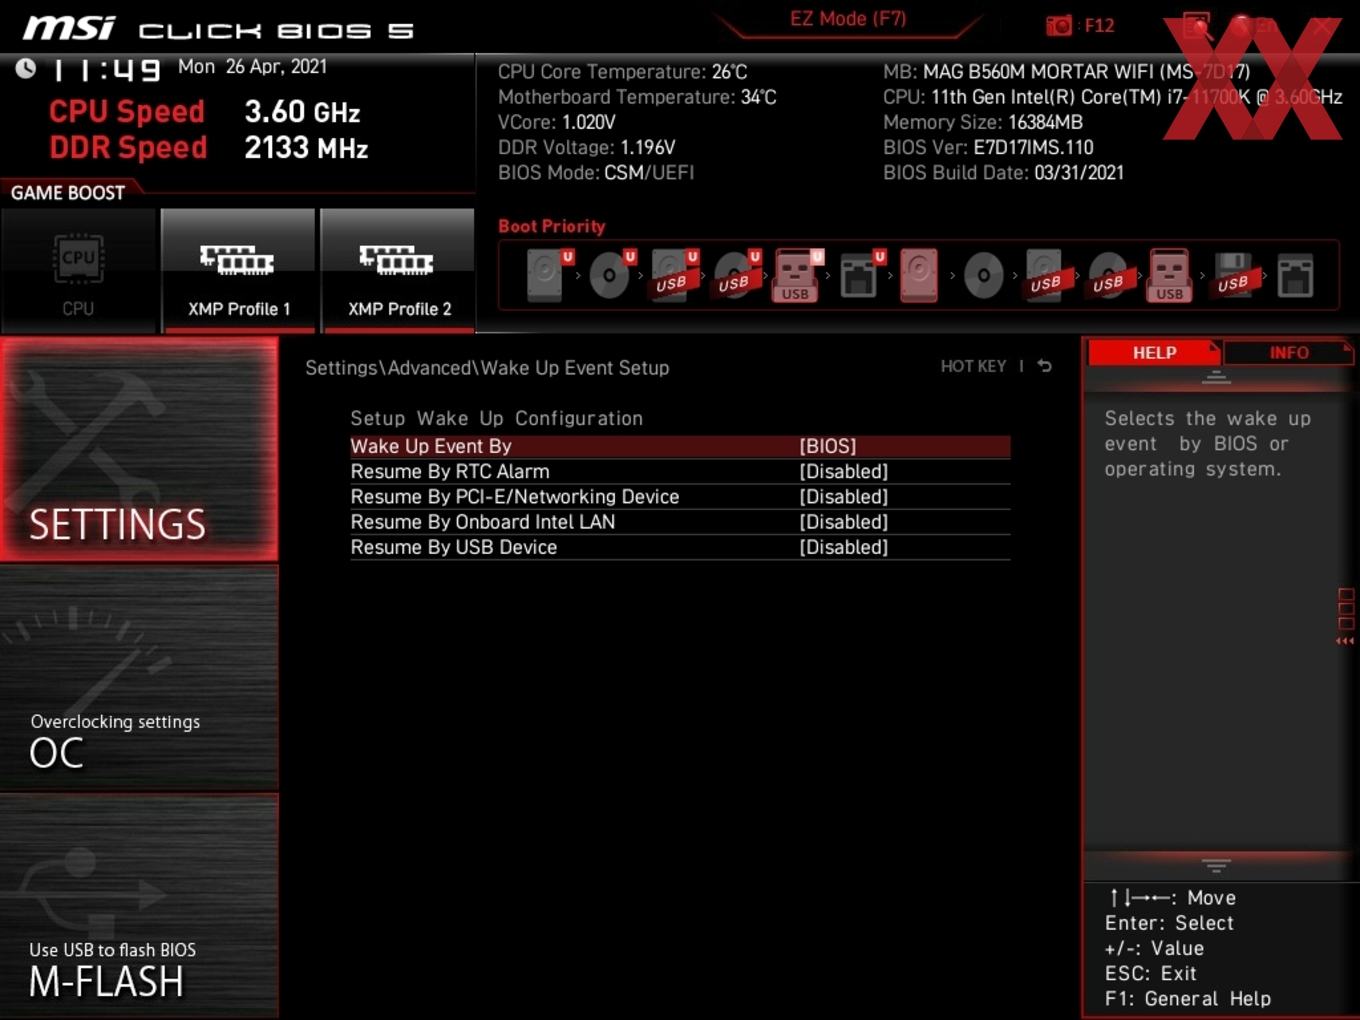The height and width of the screenshot is (1020, 1360).
Task: Enable XMP Profile 1
Action: (238, 270)
